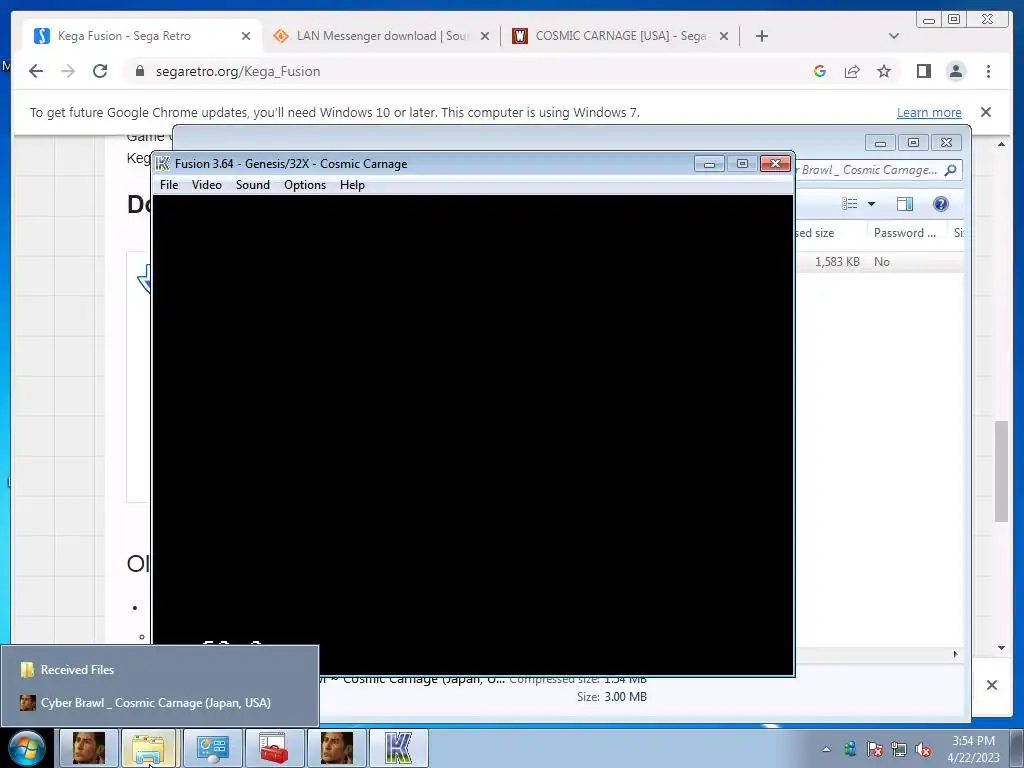Toggle Chrome side panel
Screen dimensions: 1024x768
[923, 71]
